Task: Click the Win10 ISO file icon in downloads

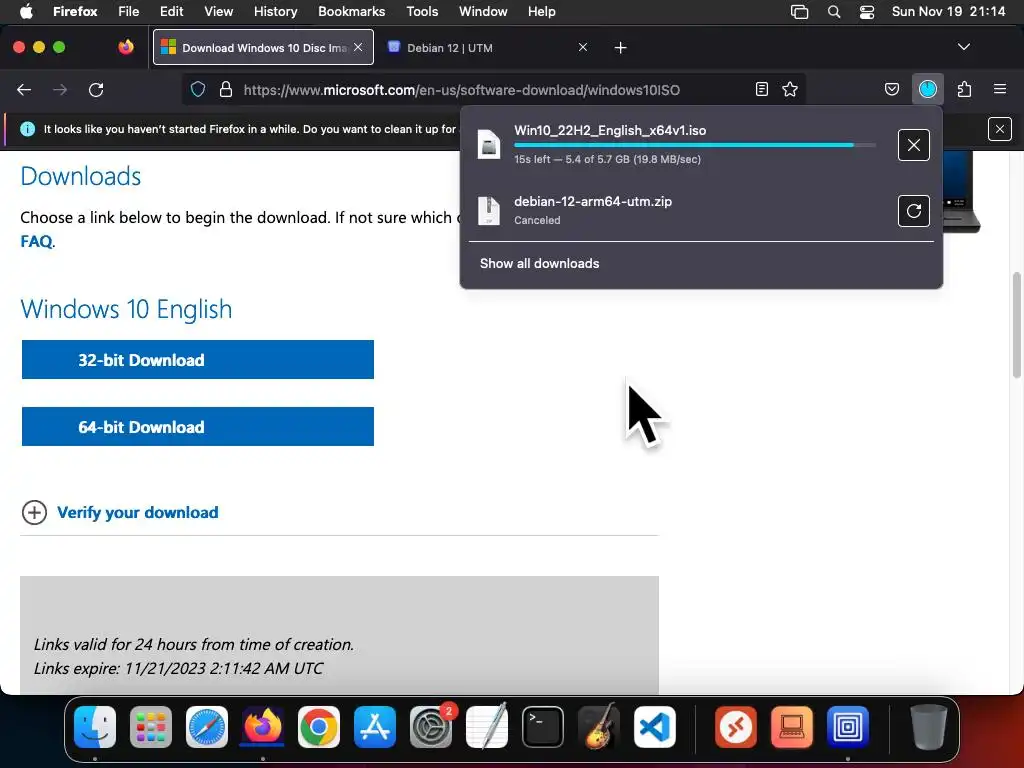Action: point(488,144)
